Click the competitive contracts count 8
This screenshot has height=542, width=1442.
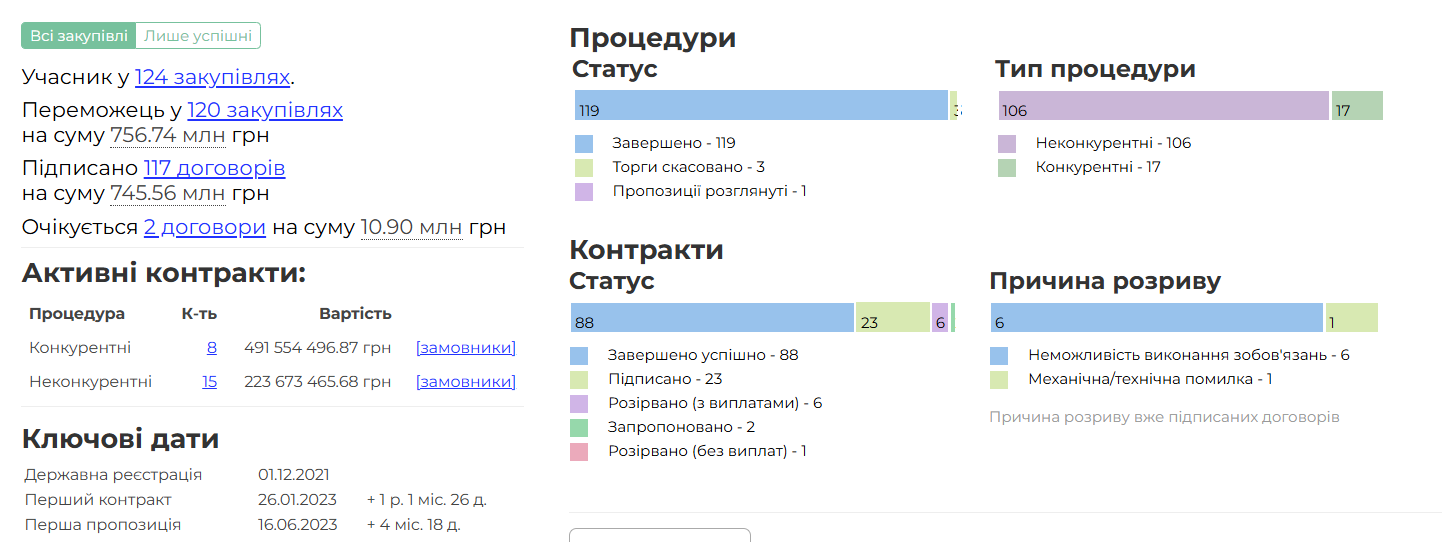tap(211, 348)
